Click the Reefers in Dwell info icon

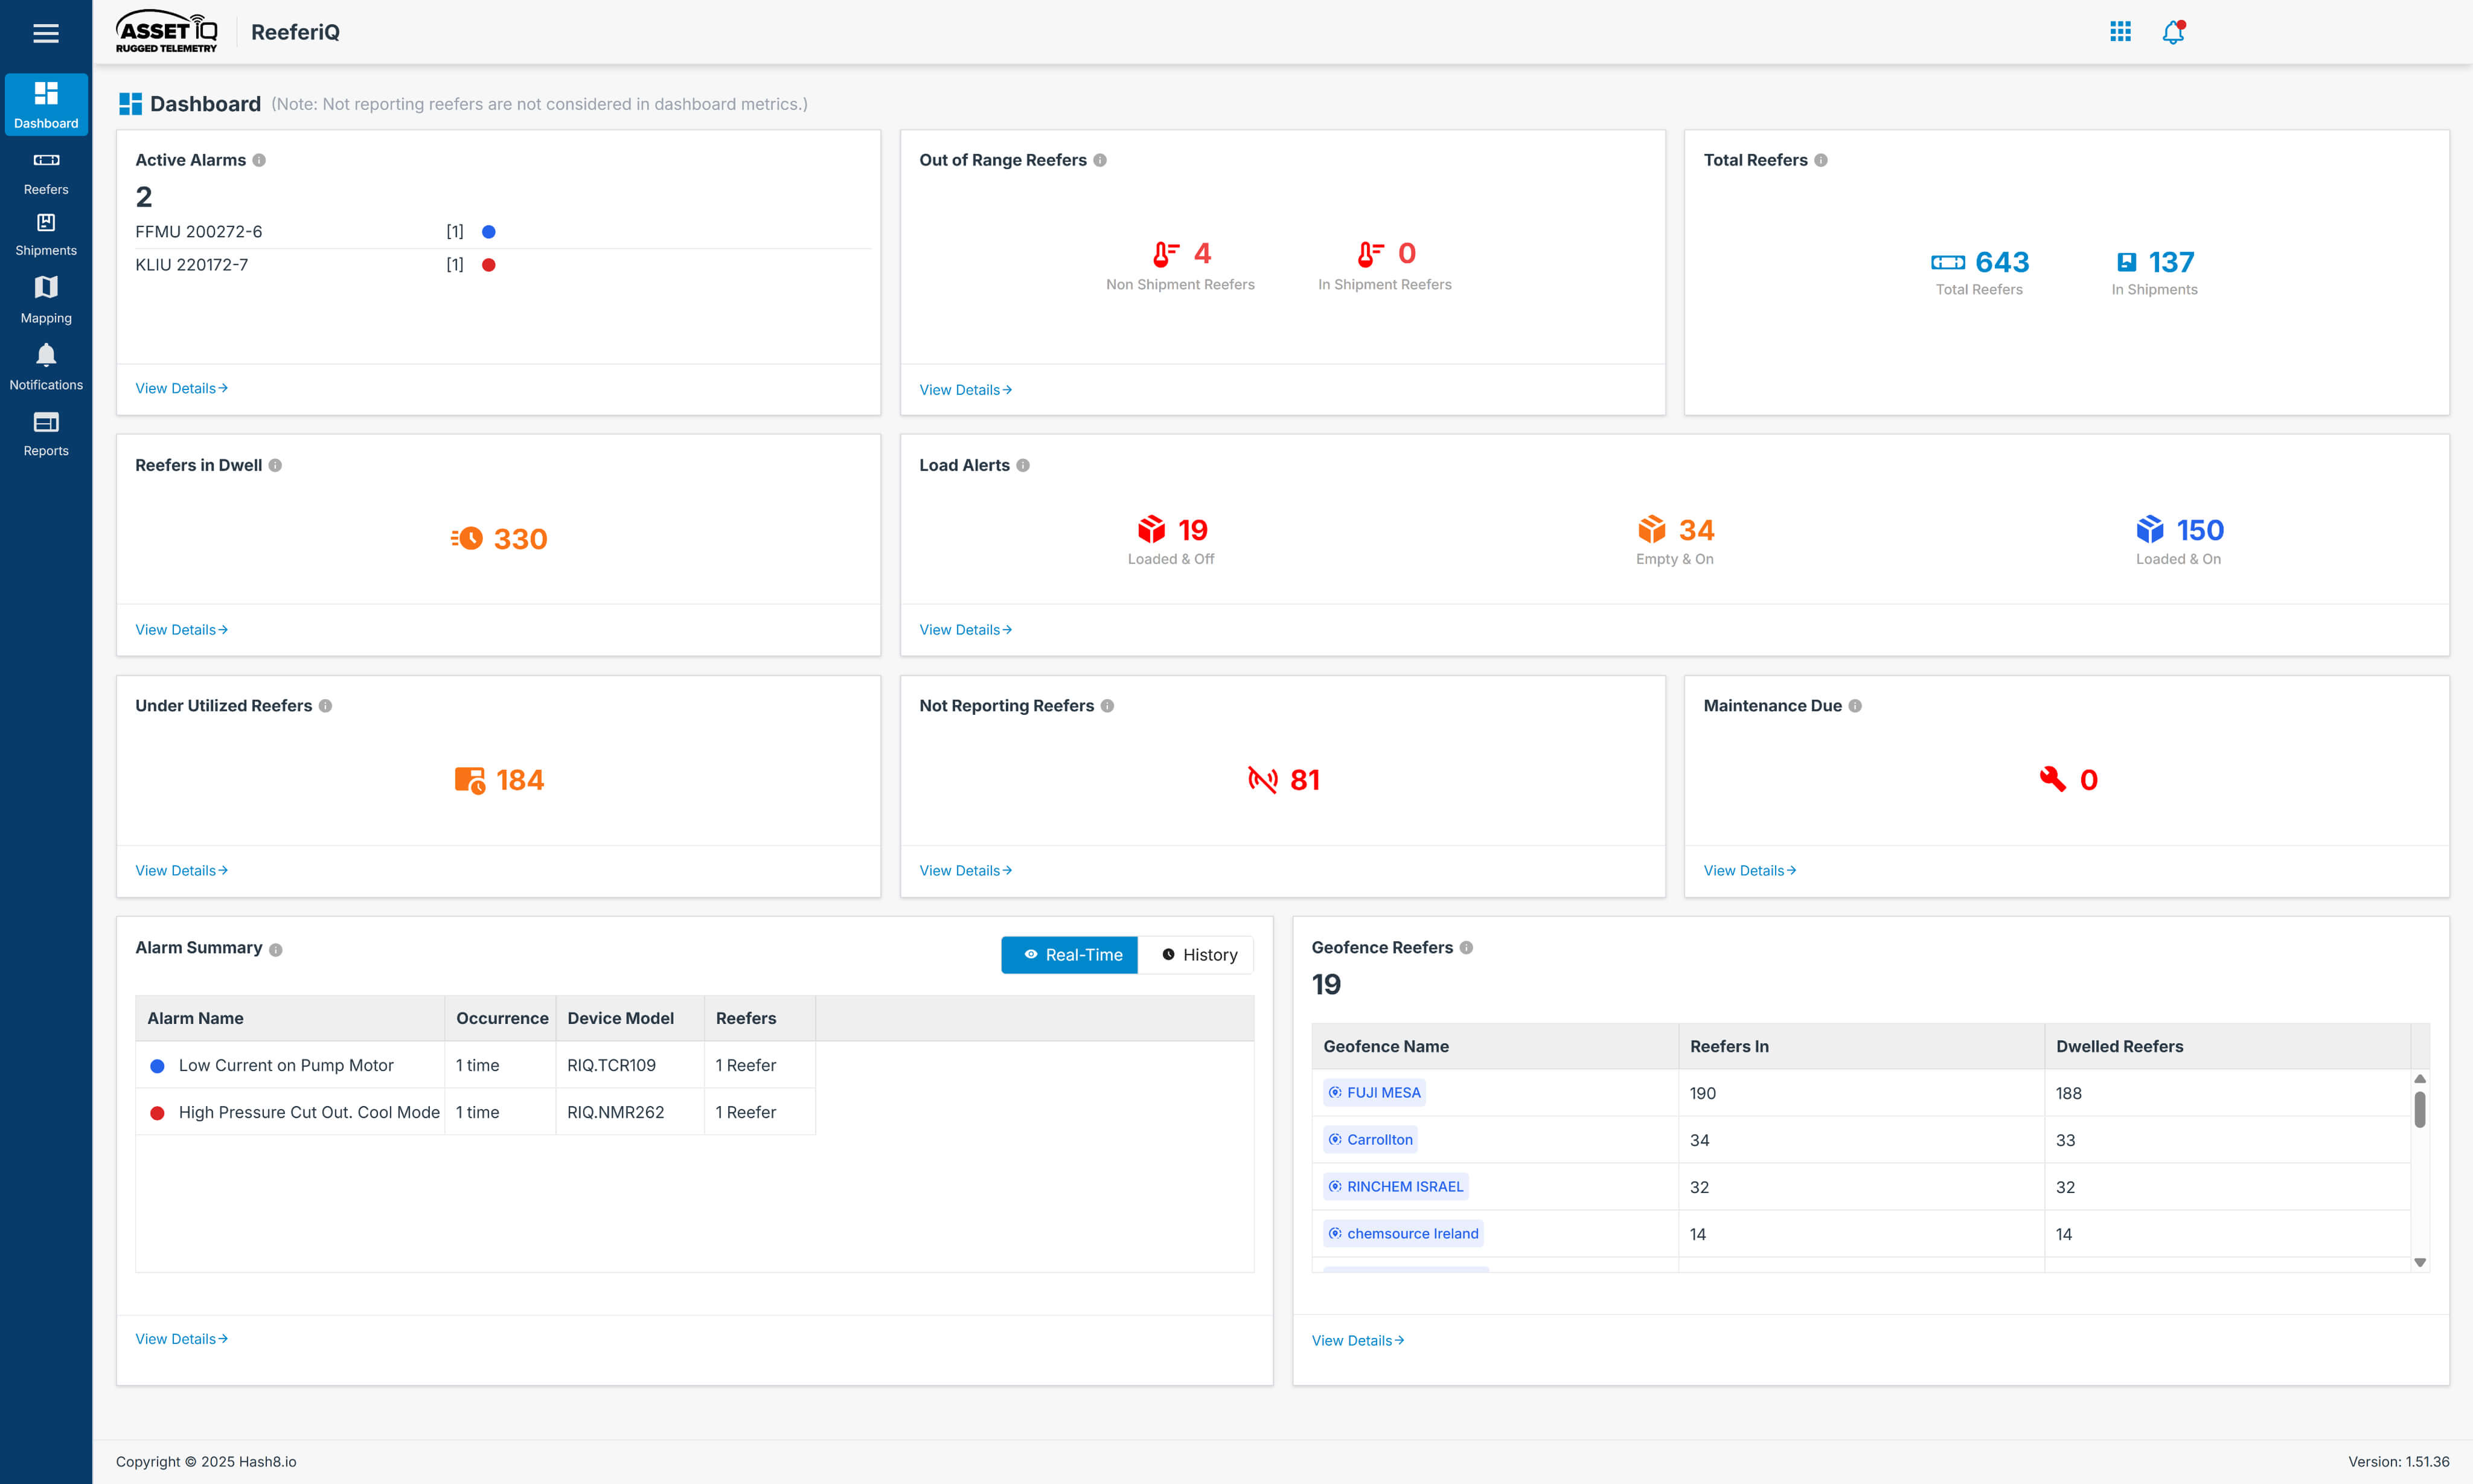275,465
